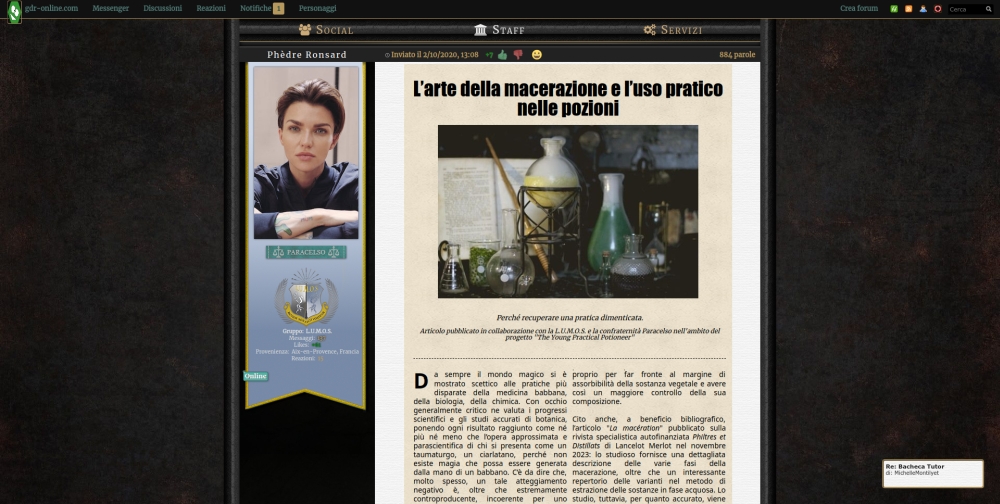Open the Social dropdown menu
This screenshot has width=1000, height=504.
pyautogui.click(x=326, y=30)
